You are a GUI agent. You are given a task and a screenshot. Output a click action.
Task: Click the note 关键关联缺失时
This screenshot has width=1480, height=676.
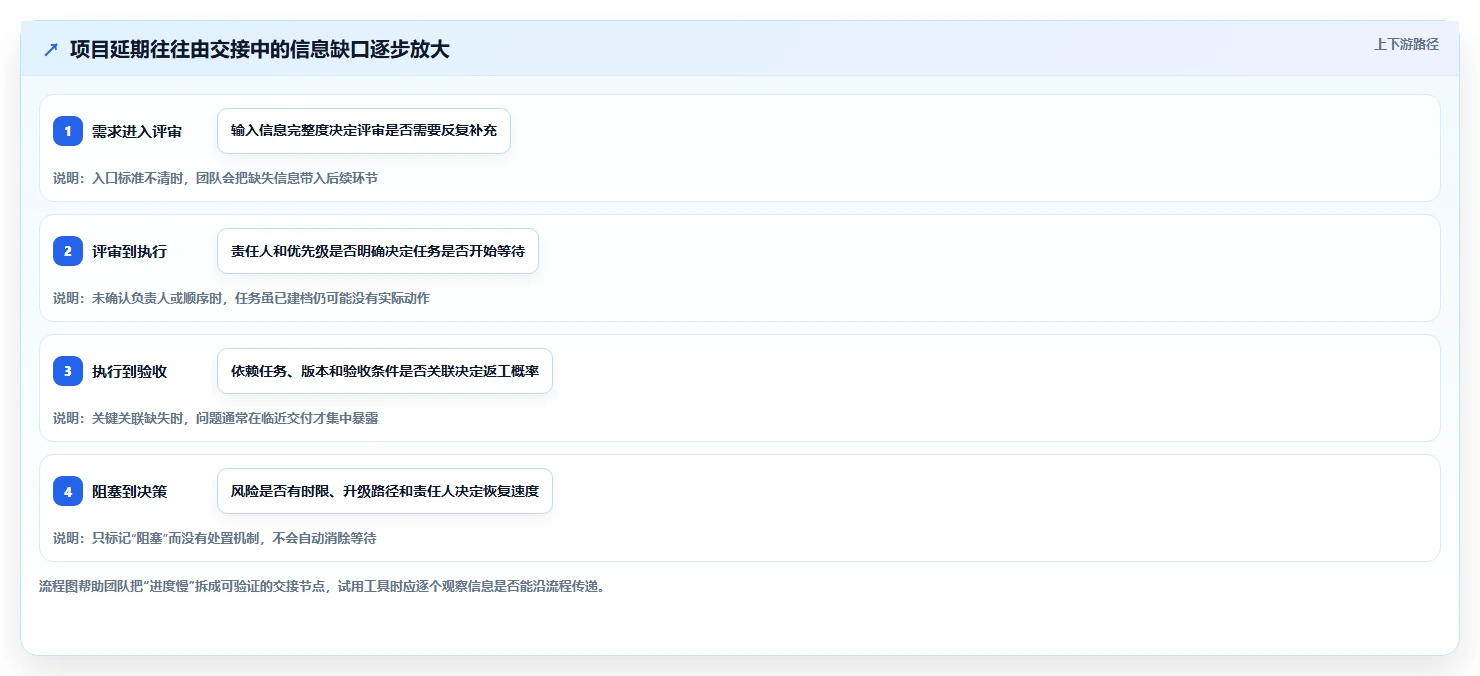click(x=215, y=418)
